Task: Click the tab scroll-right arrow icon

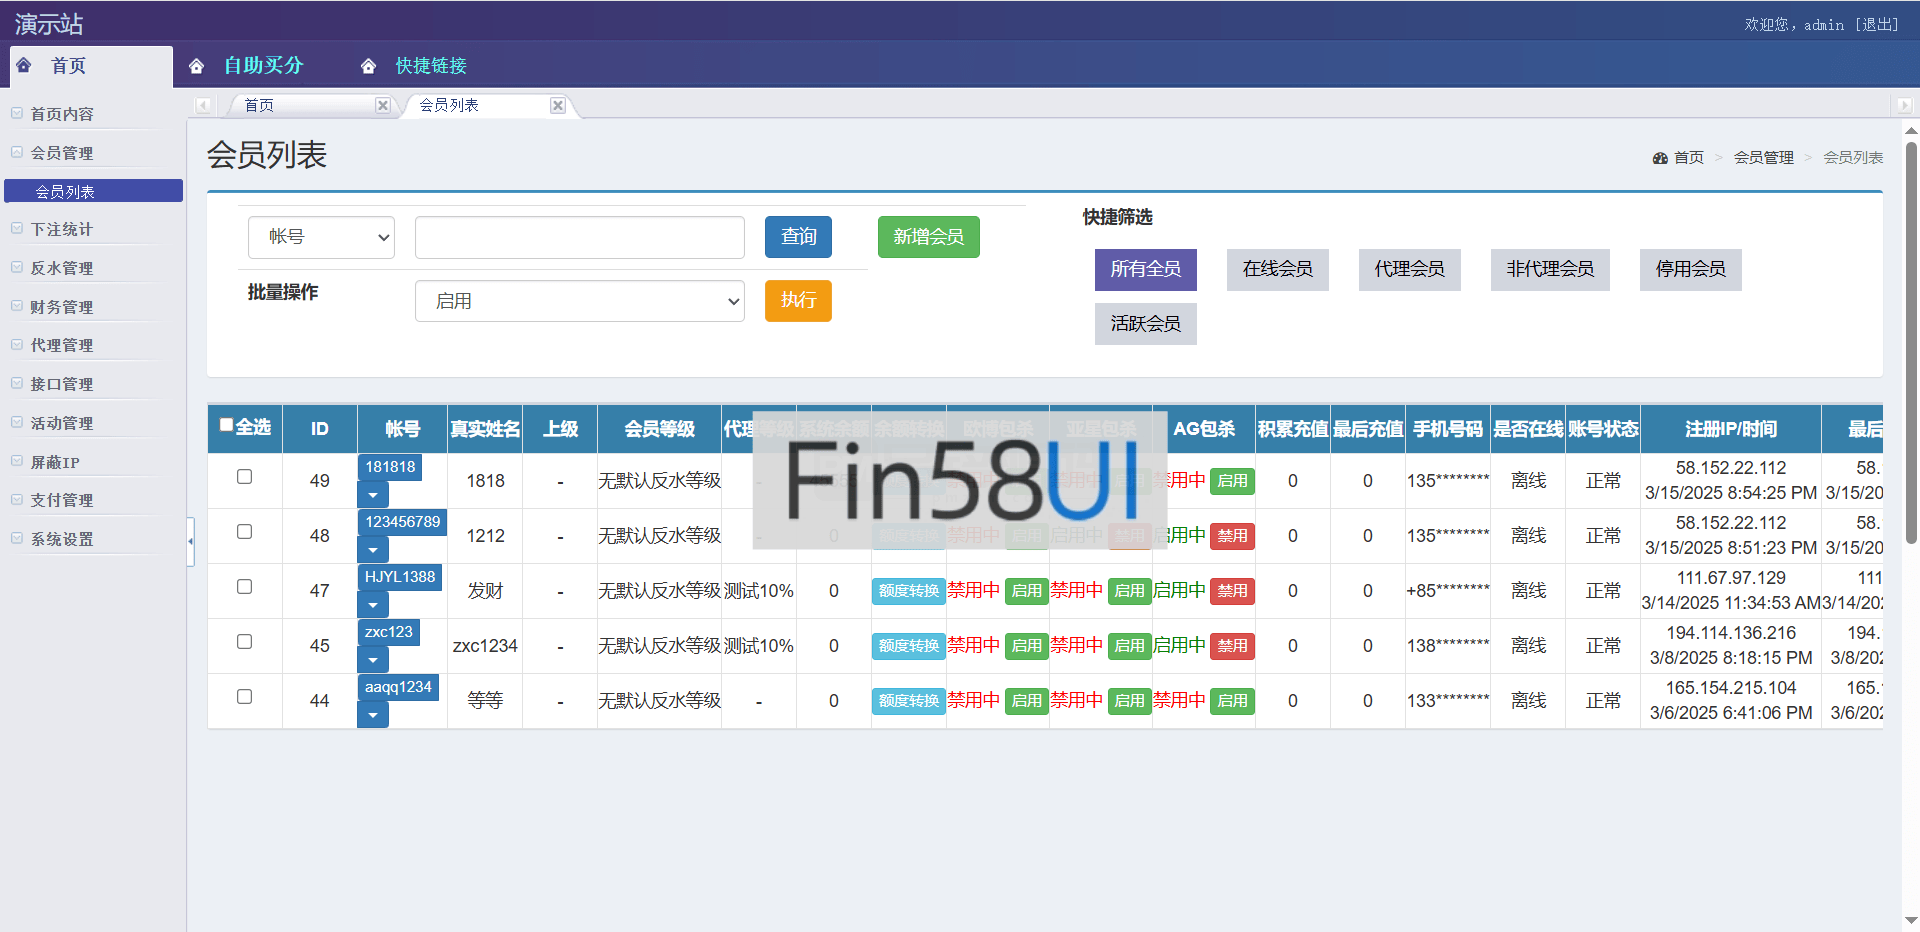Action: 1903,105
